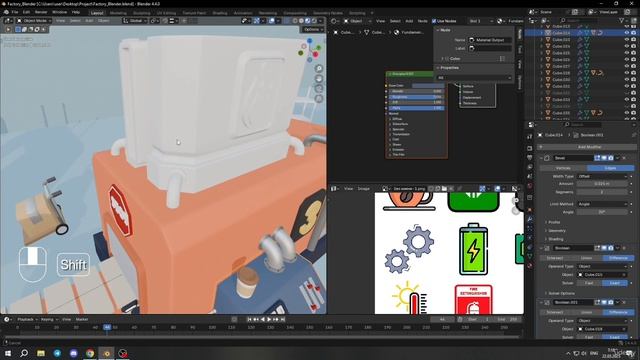Click the play animation button
Viewport: 640px width, 360px height.
pos(269,319)
